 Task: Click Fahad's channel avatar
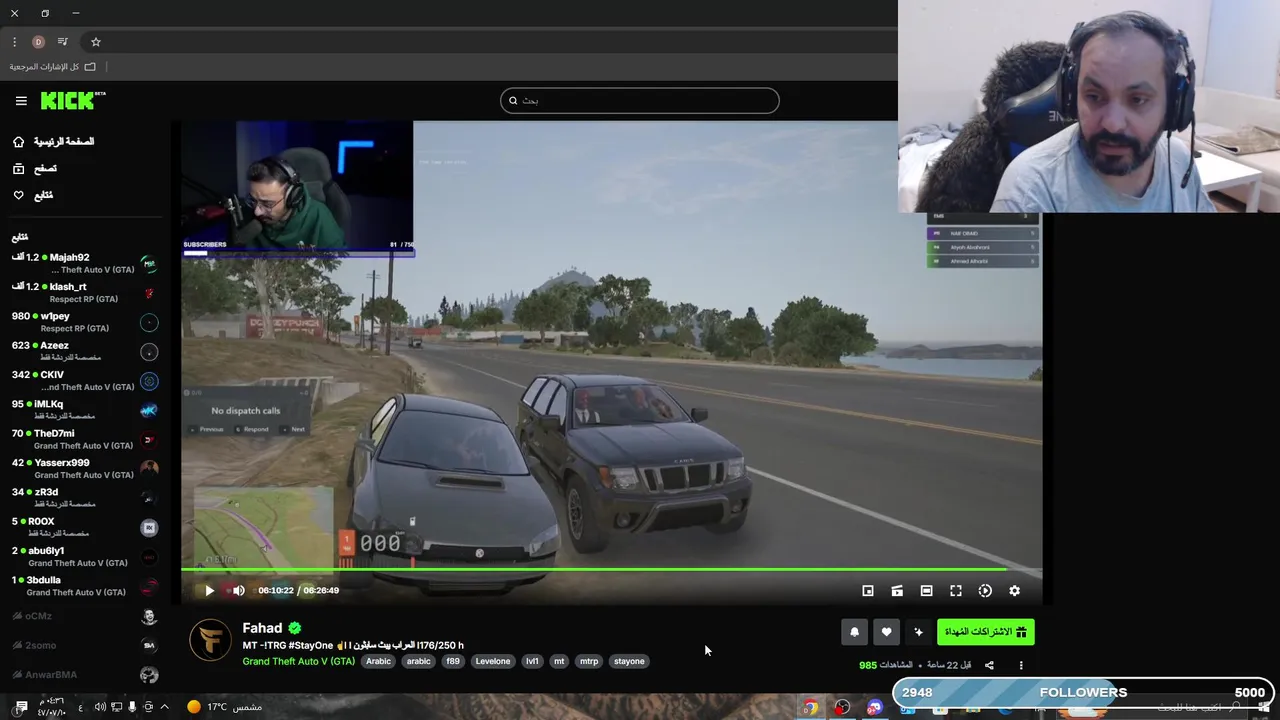pyautogui.click(x=210, y=641)
